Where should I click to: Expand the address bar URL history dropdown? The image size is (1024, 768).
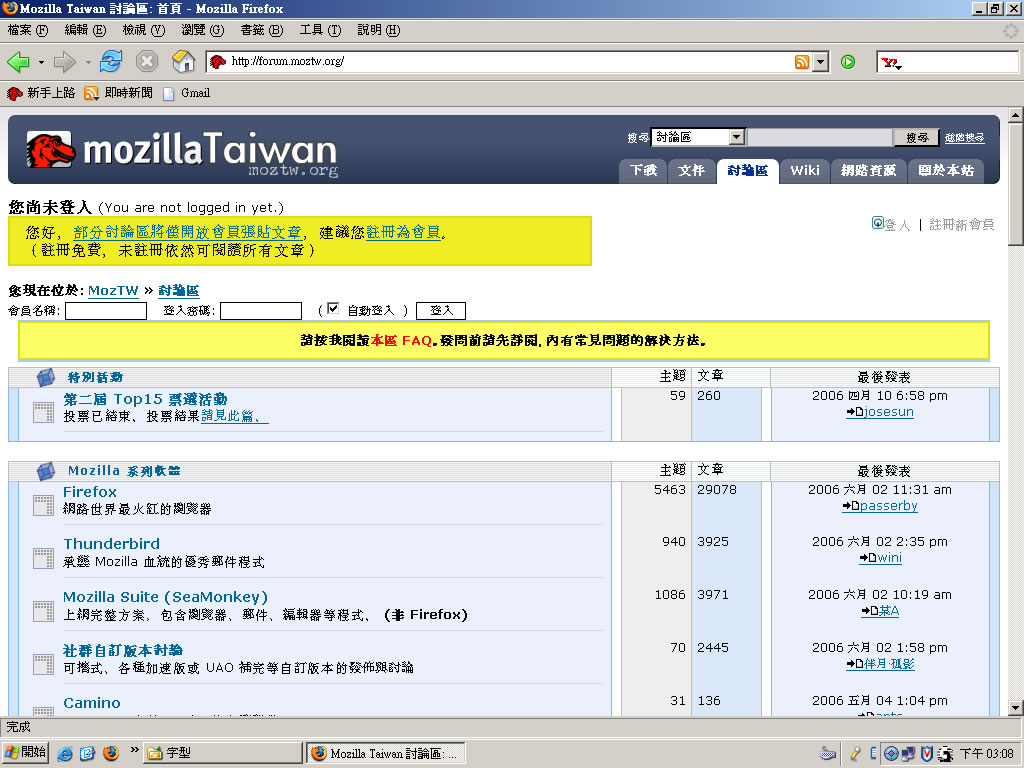pos(821,62)
